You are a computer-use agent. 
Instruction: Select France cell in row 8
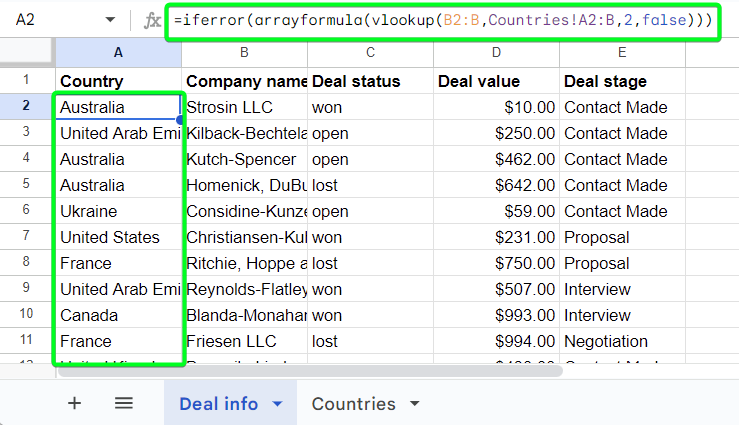pyautogui.click(x=118, y=263)
